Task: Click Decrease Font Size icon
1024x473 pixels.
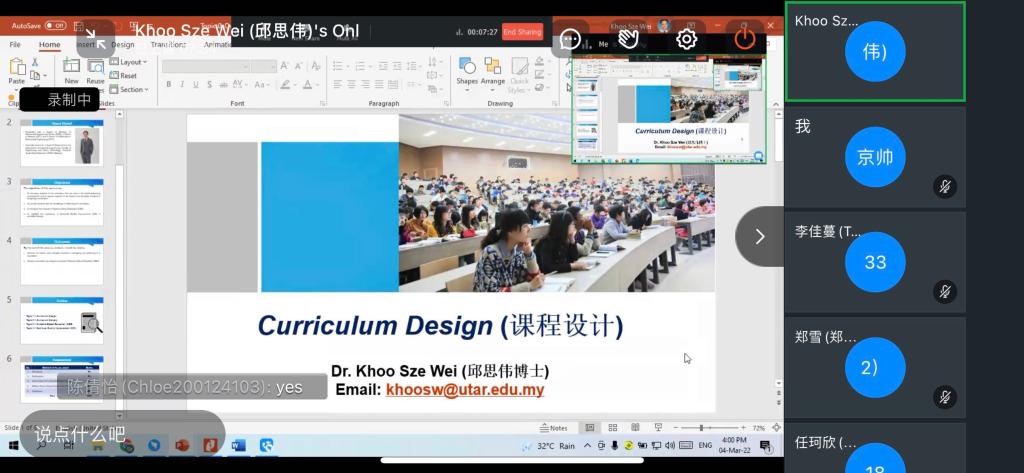Action: click(x=297, y=66)
